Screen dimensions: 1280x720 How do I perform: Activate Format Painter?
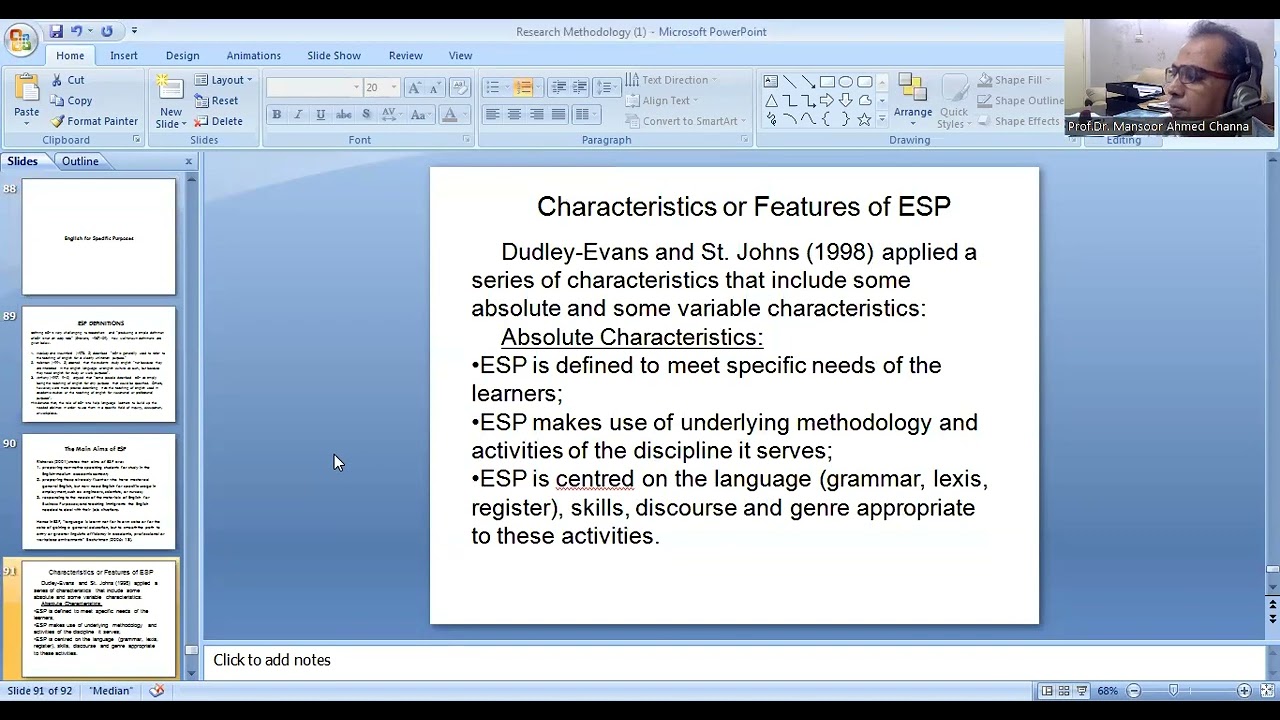(x=94, y=121)
